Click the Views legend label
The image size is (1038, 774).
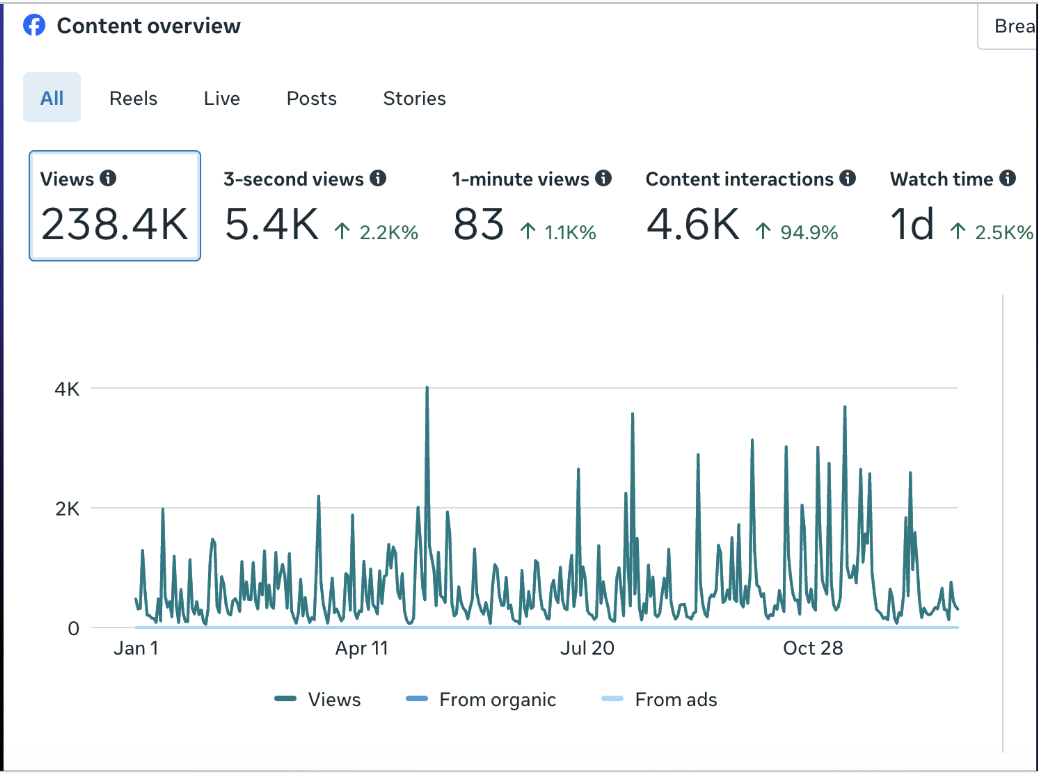[334, 700]
